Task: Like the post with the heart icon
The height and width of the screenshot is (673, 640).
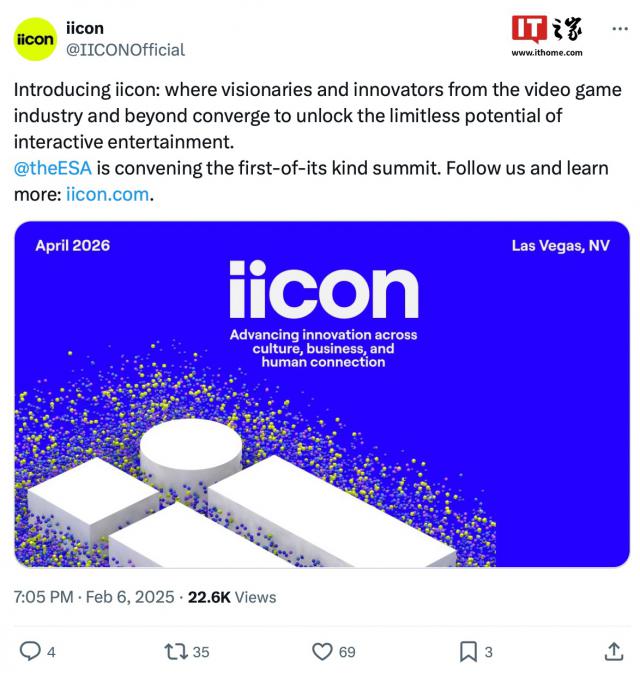Action: pos(322,651)
